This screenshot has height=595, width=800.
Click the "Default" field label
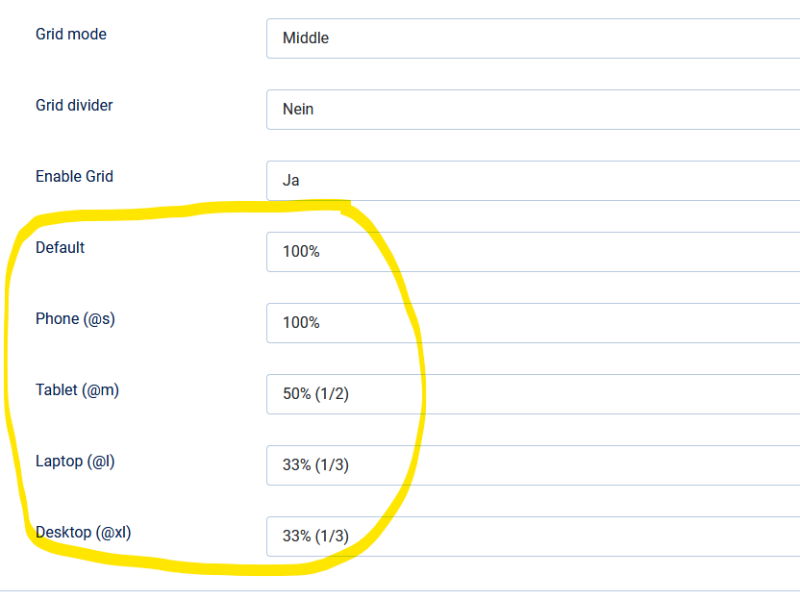60,247
